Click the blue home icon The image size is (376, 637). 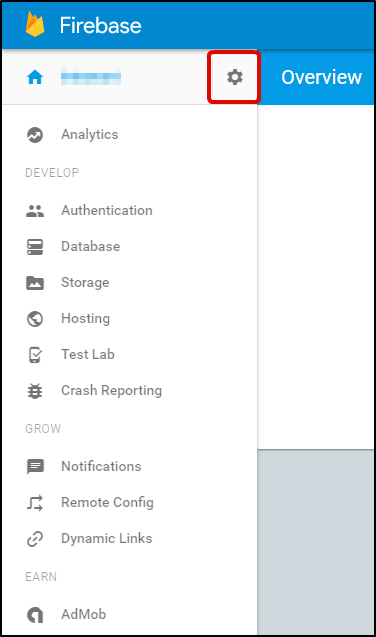click(x=35, y=77)
